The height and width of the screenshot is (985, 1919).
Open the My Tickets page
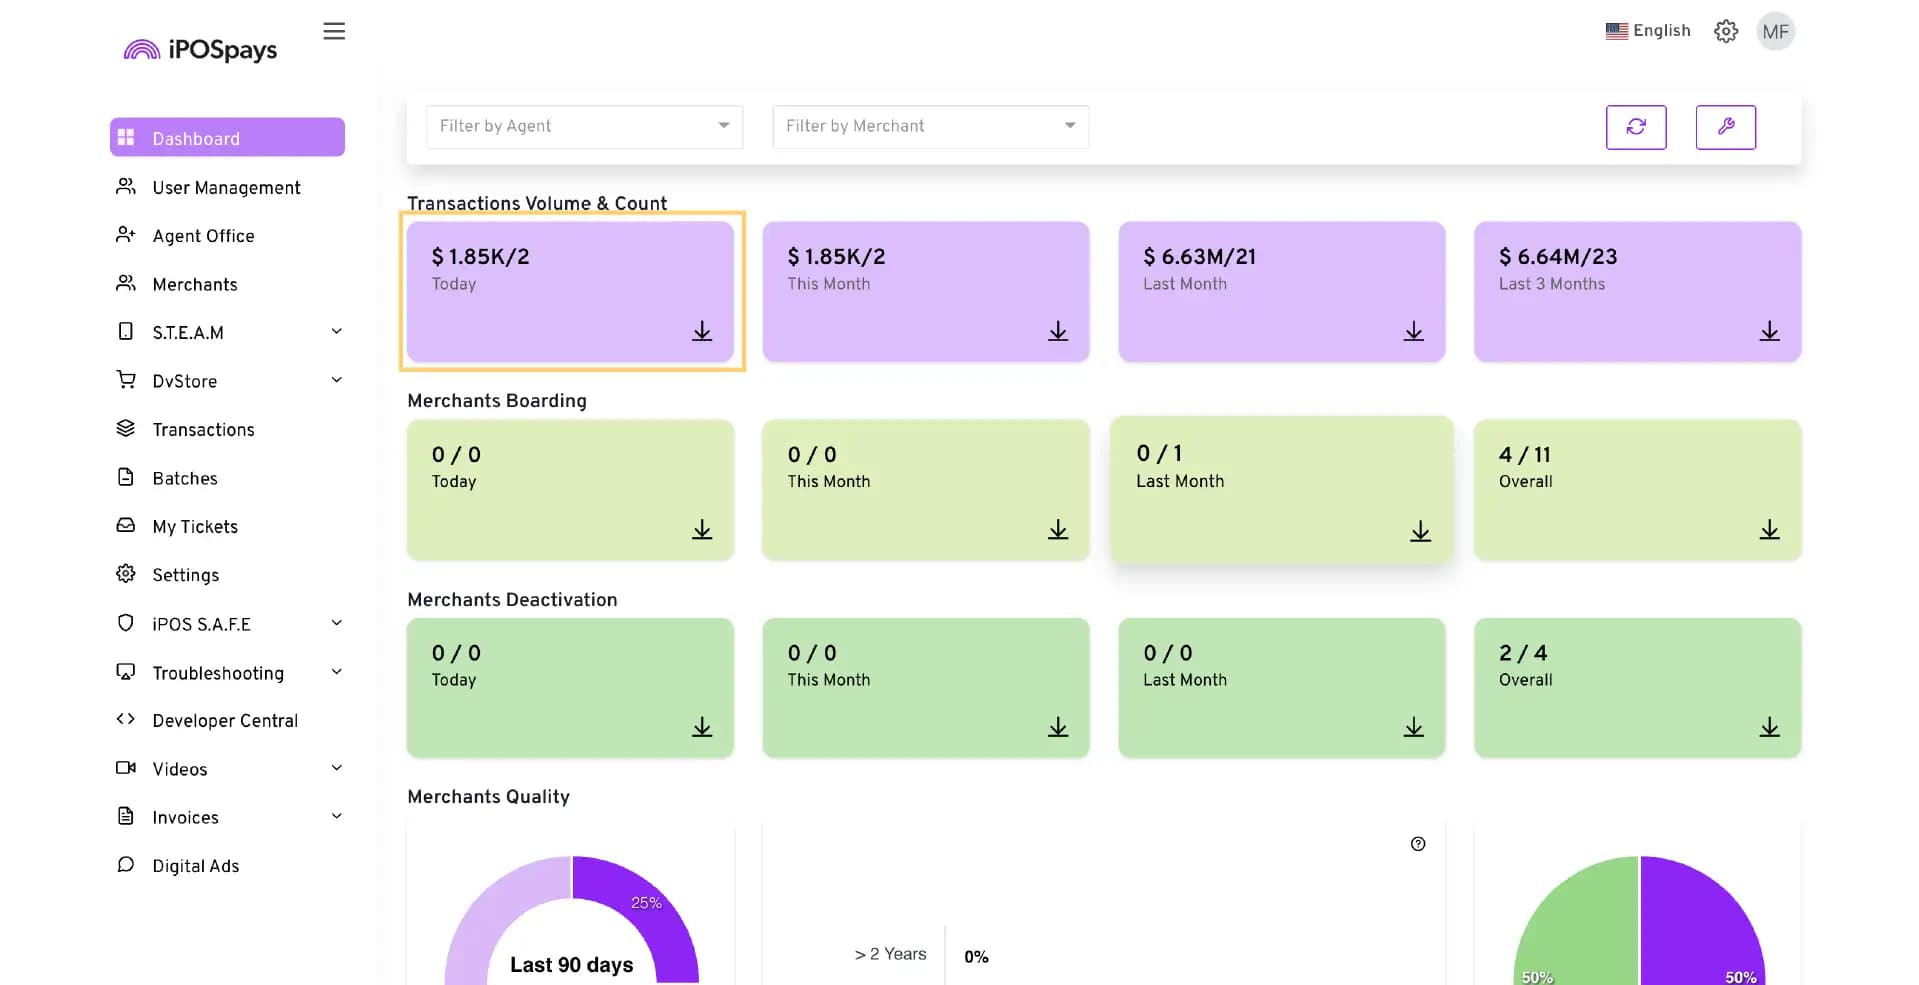tap(195, 527)
